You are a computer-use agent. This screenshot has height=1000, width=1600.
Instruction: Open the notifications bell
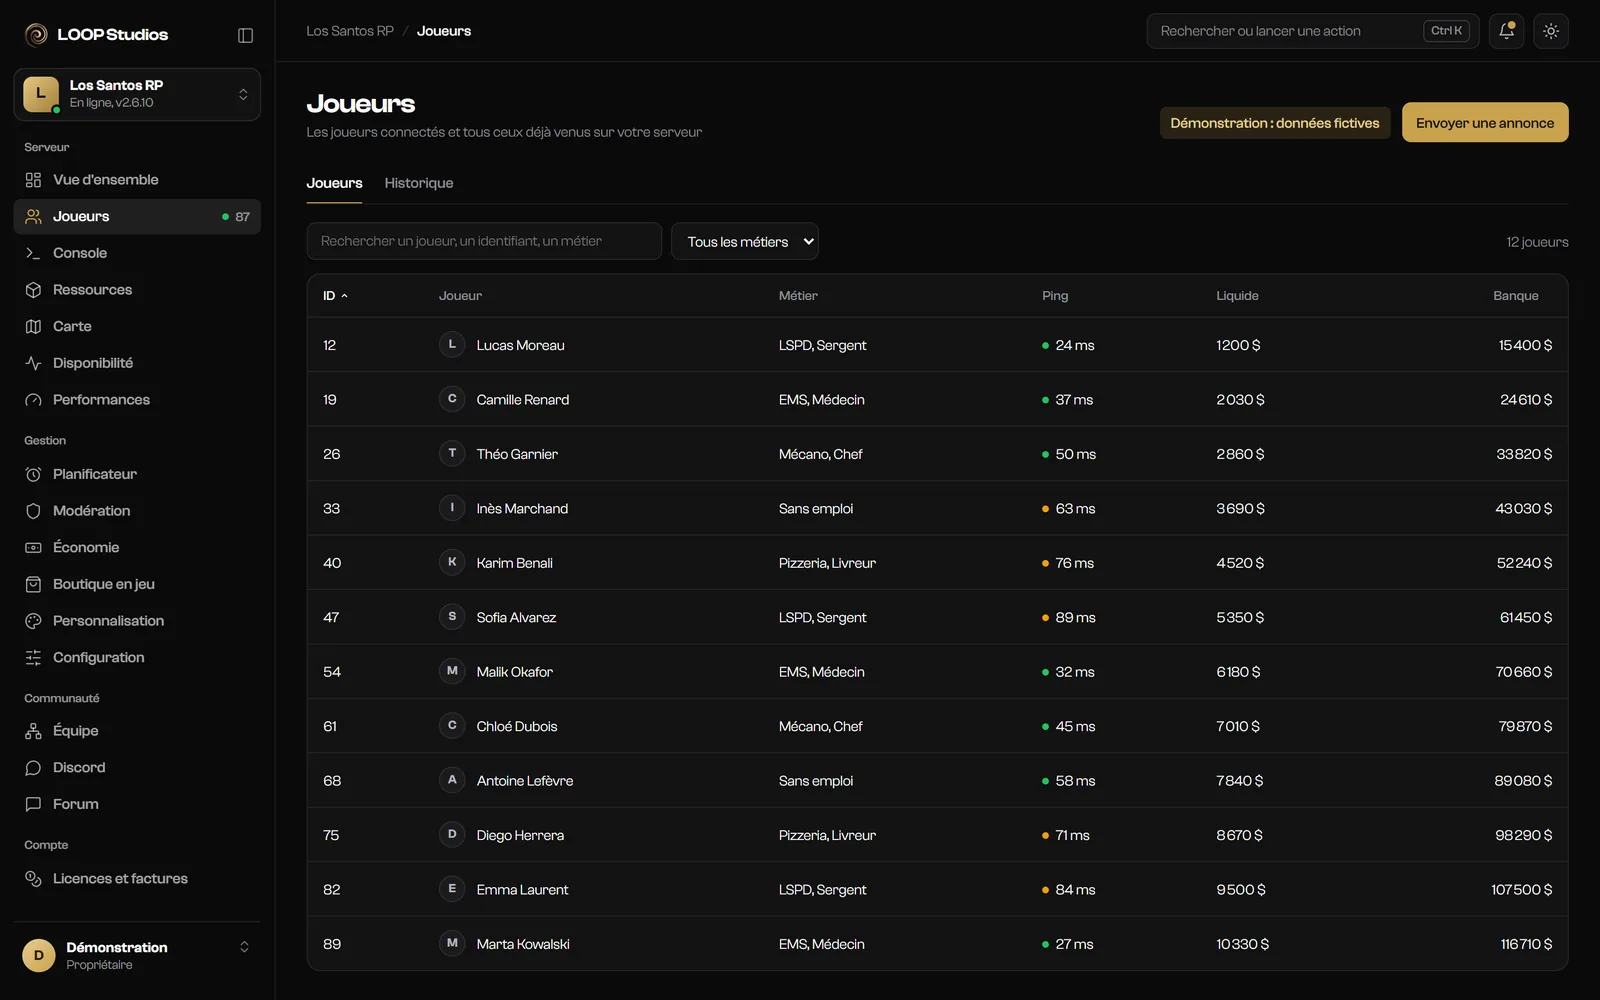[1507, 31]
